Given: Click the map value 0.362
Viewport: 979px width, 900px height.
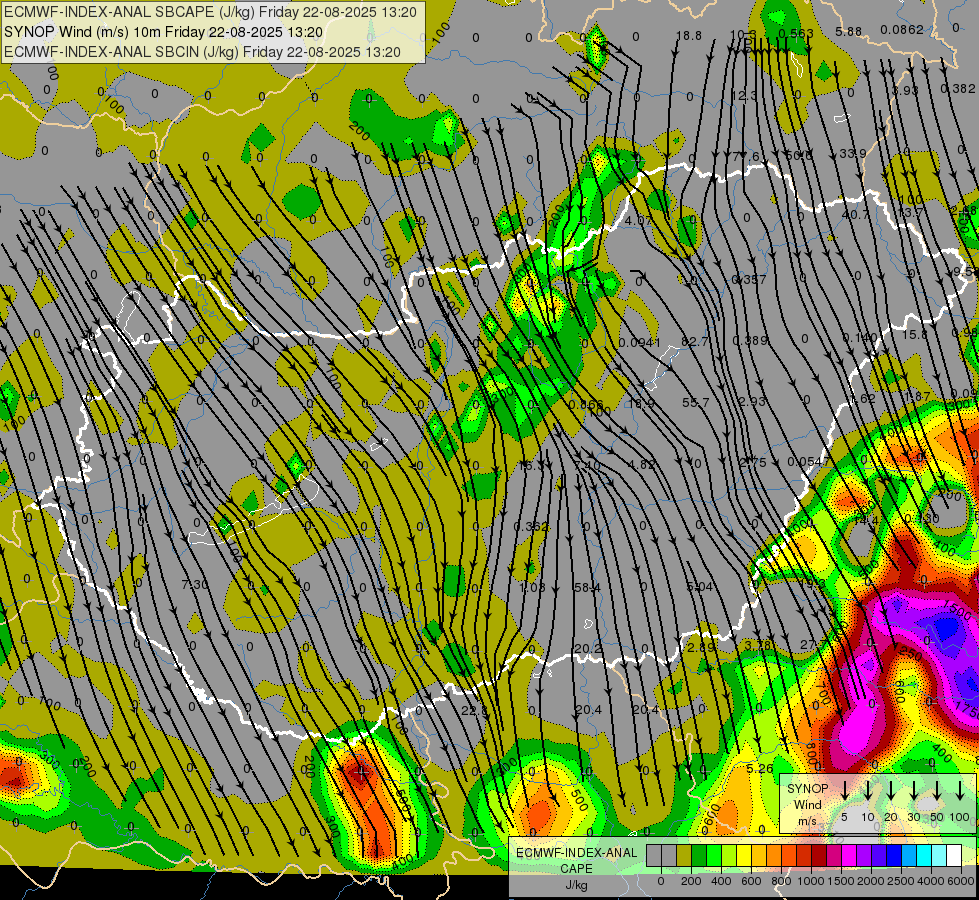Looking at the screenshot, I should pos(531,527).
